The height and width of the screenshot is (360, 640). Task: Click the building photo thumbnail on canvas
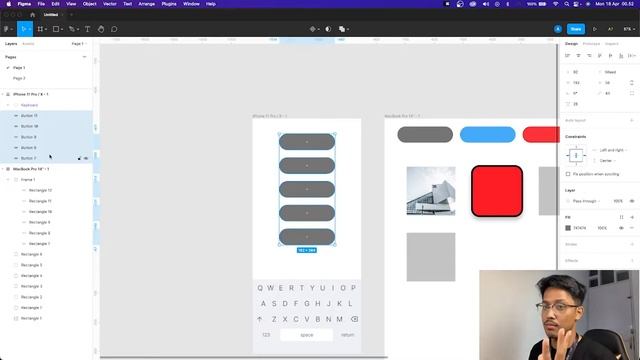coord(431,191)
